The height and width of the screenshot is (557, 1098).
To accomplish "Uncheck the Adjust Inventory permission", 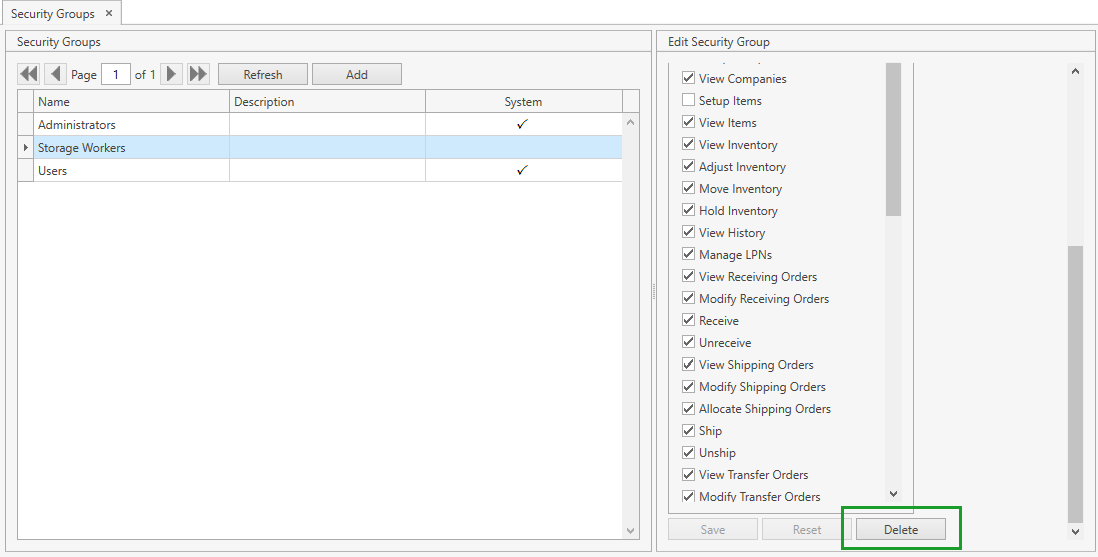I will (x=688, y=167).
